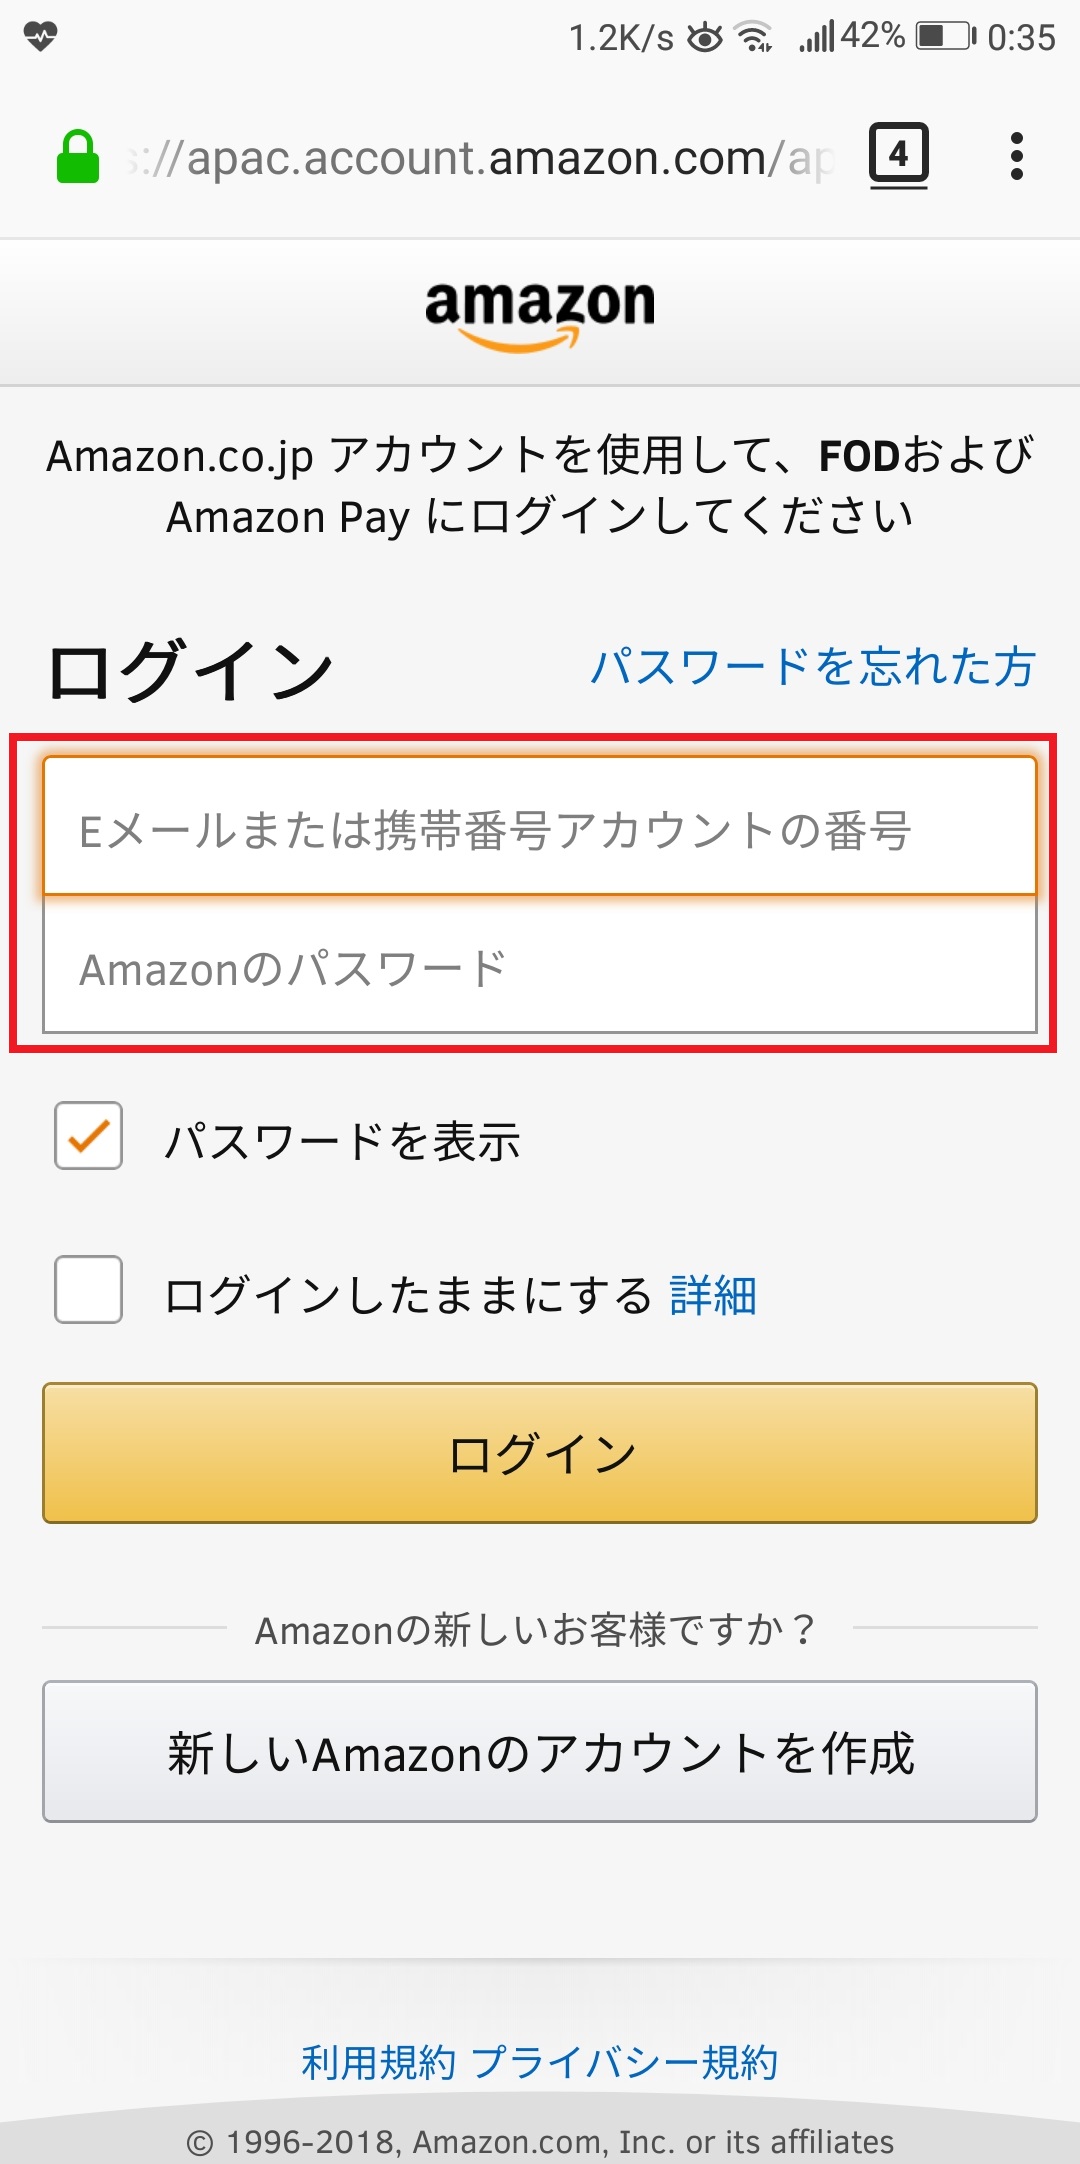Uncheck the パスワードを表示 checkbox
This screenshot has width=1080, height=2164.
[89, 1136]
